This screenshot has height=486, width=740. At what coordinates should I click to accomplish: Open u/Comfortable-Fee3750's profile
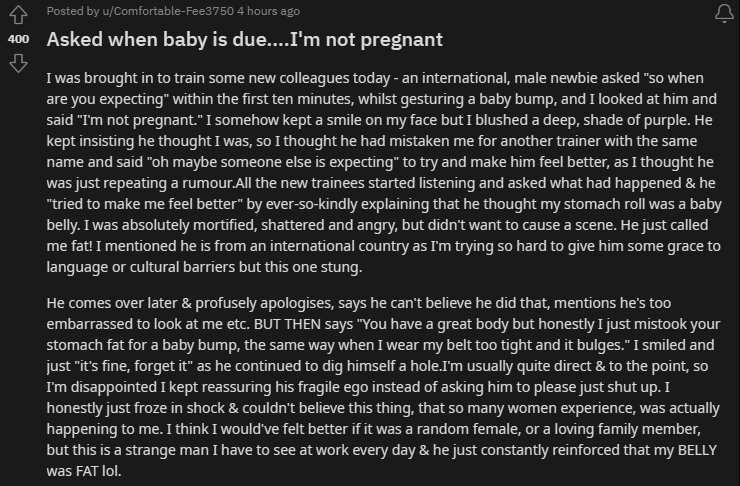coord(168,11)
